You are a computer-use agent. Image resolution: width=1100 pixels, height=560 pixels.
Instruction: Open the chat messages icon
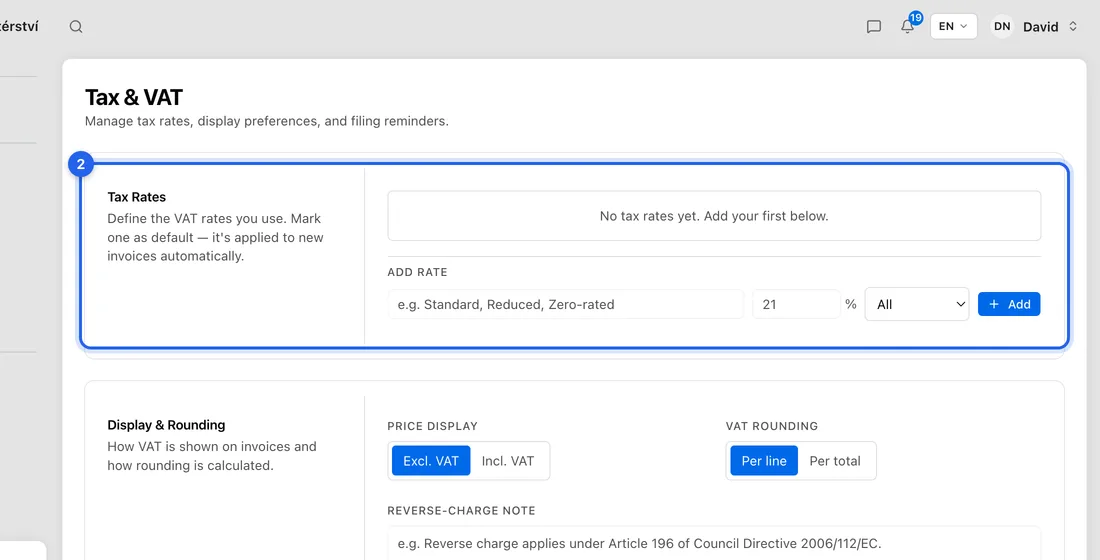pyautogui.click(x=873, y=27)
